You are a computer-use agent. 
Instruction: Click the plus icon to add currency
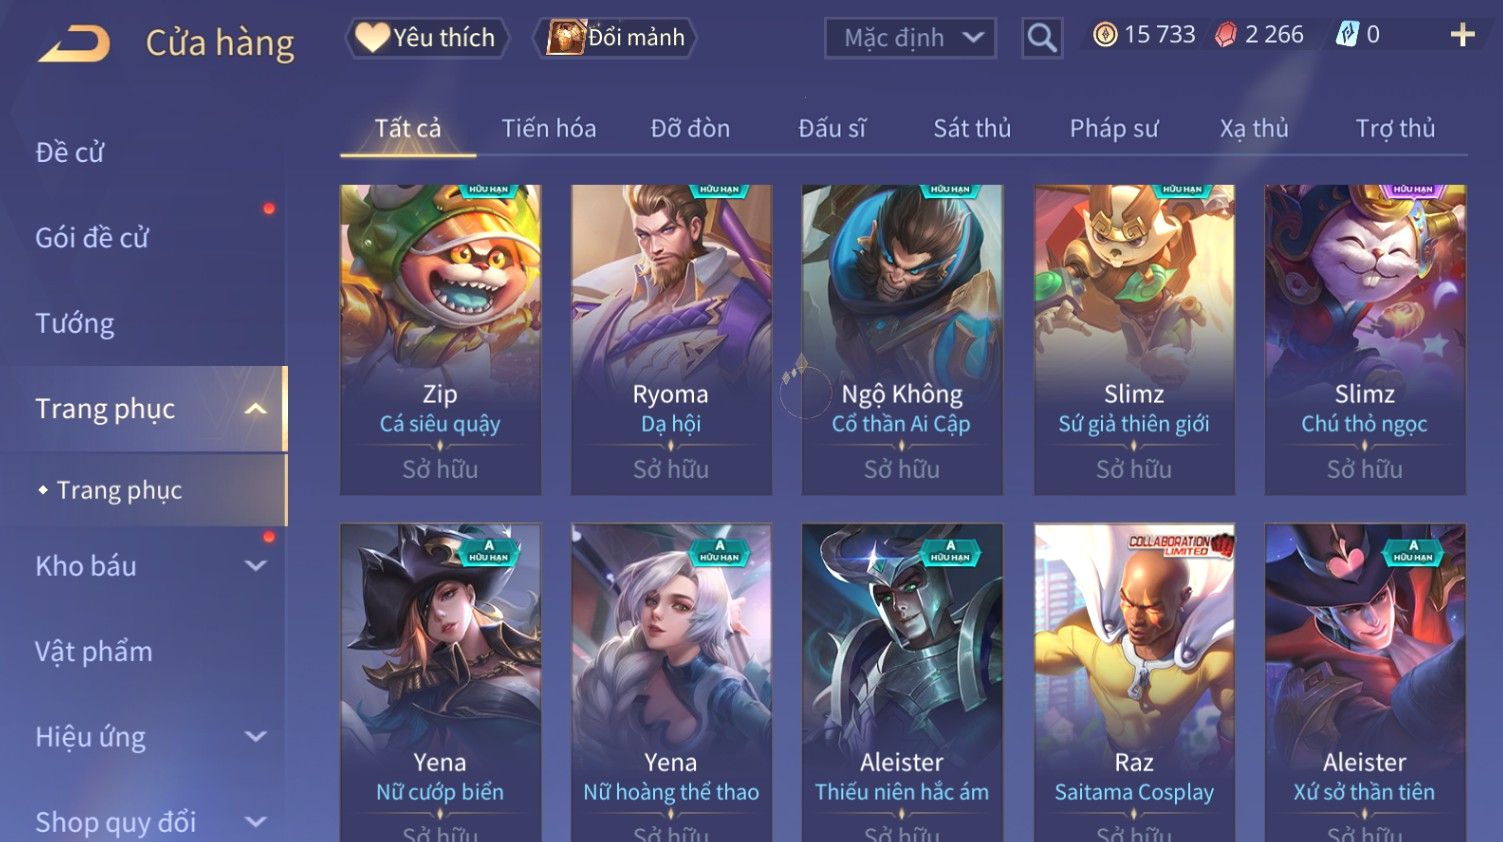click(x=1462, y=35)
